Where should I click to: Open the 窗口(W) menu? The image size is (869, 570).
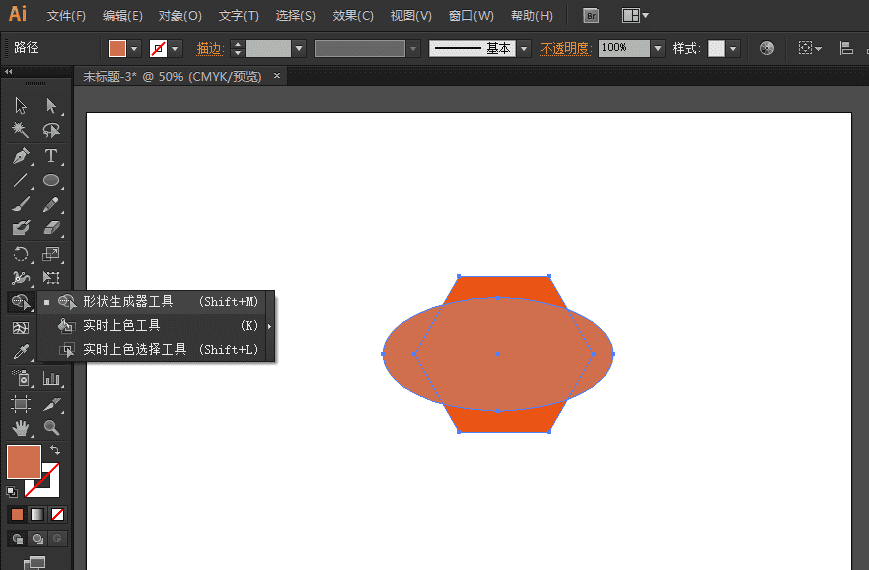pyautogui.click(x=471, y=16)
